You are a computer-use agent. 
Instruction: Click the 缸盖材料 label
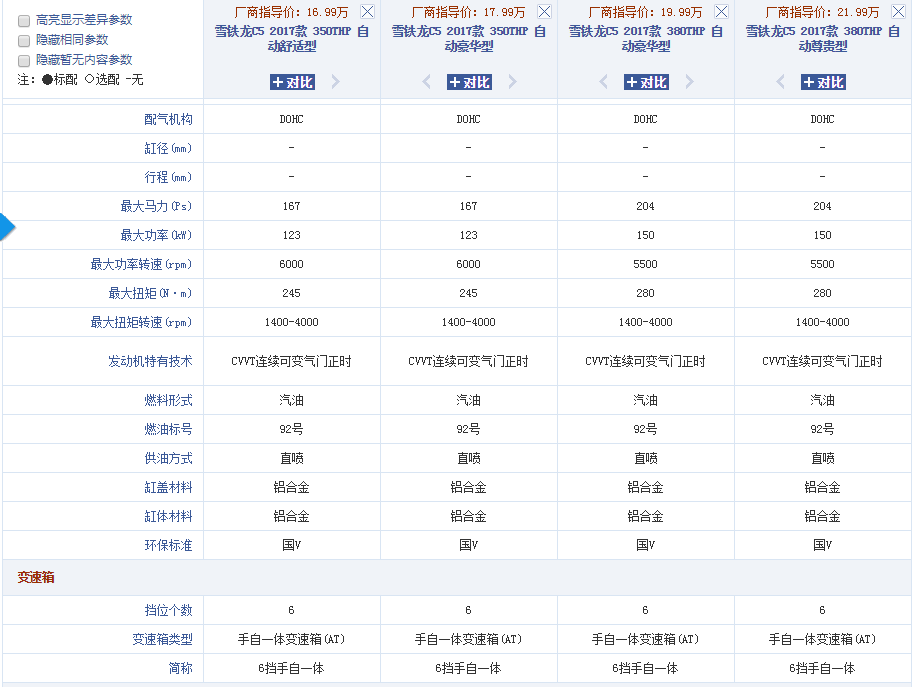(168, 487)
